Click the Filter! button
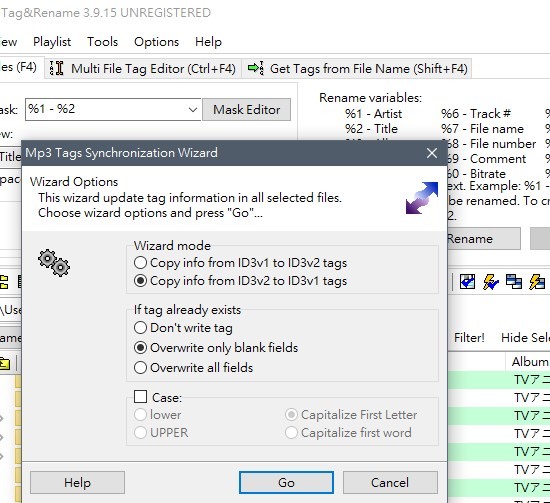Screen dimensions: 550x503 (469, 337)
